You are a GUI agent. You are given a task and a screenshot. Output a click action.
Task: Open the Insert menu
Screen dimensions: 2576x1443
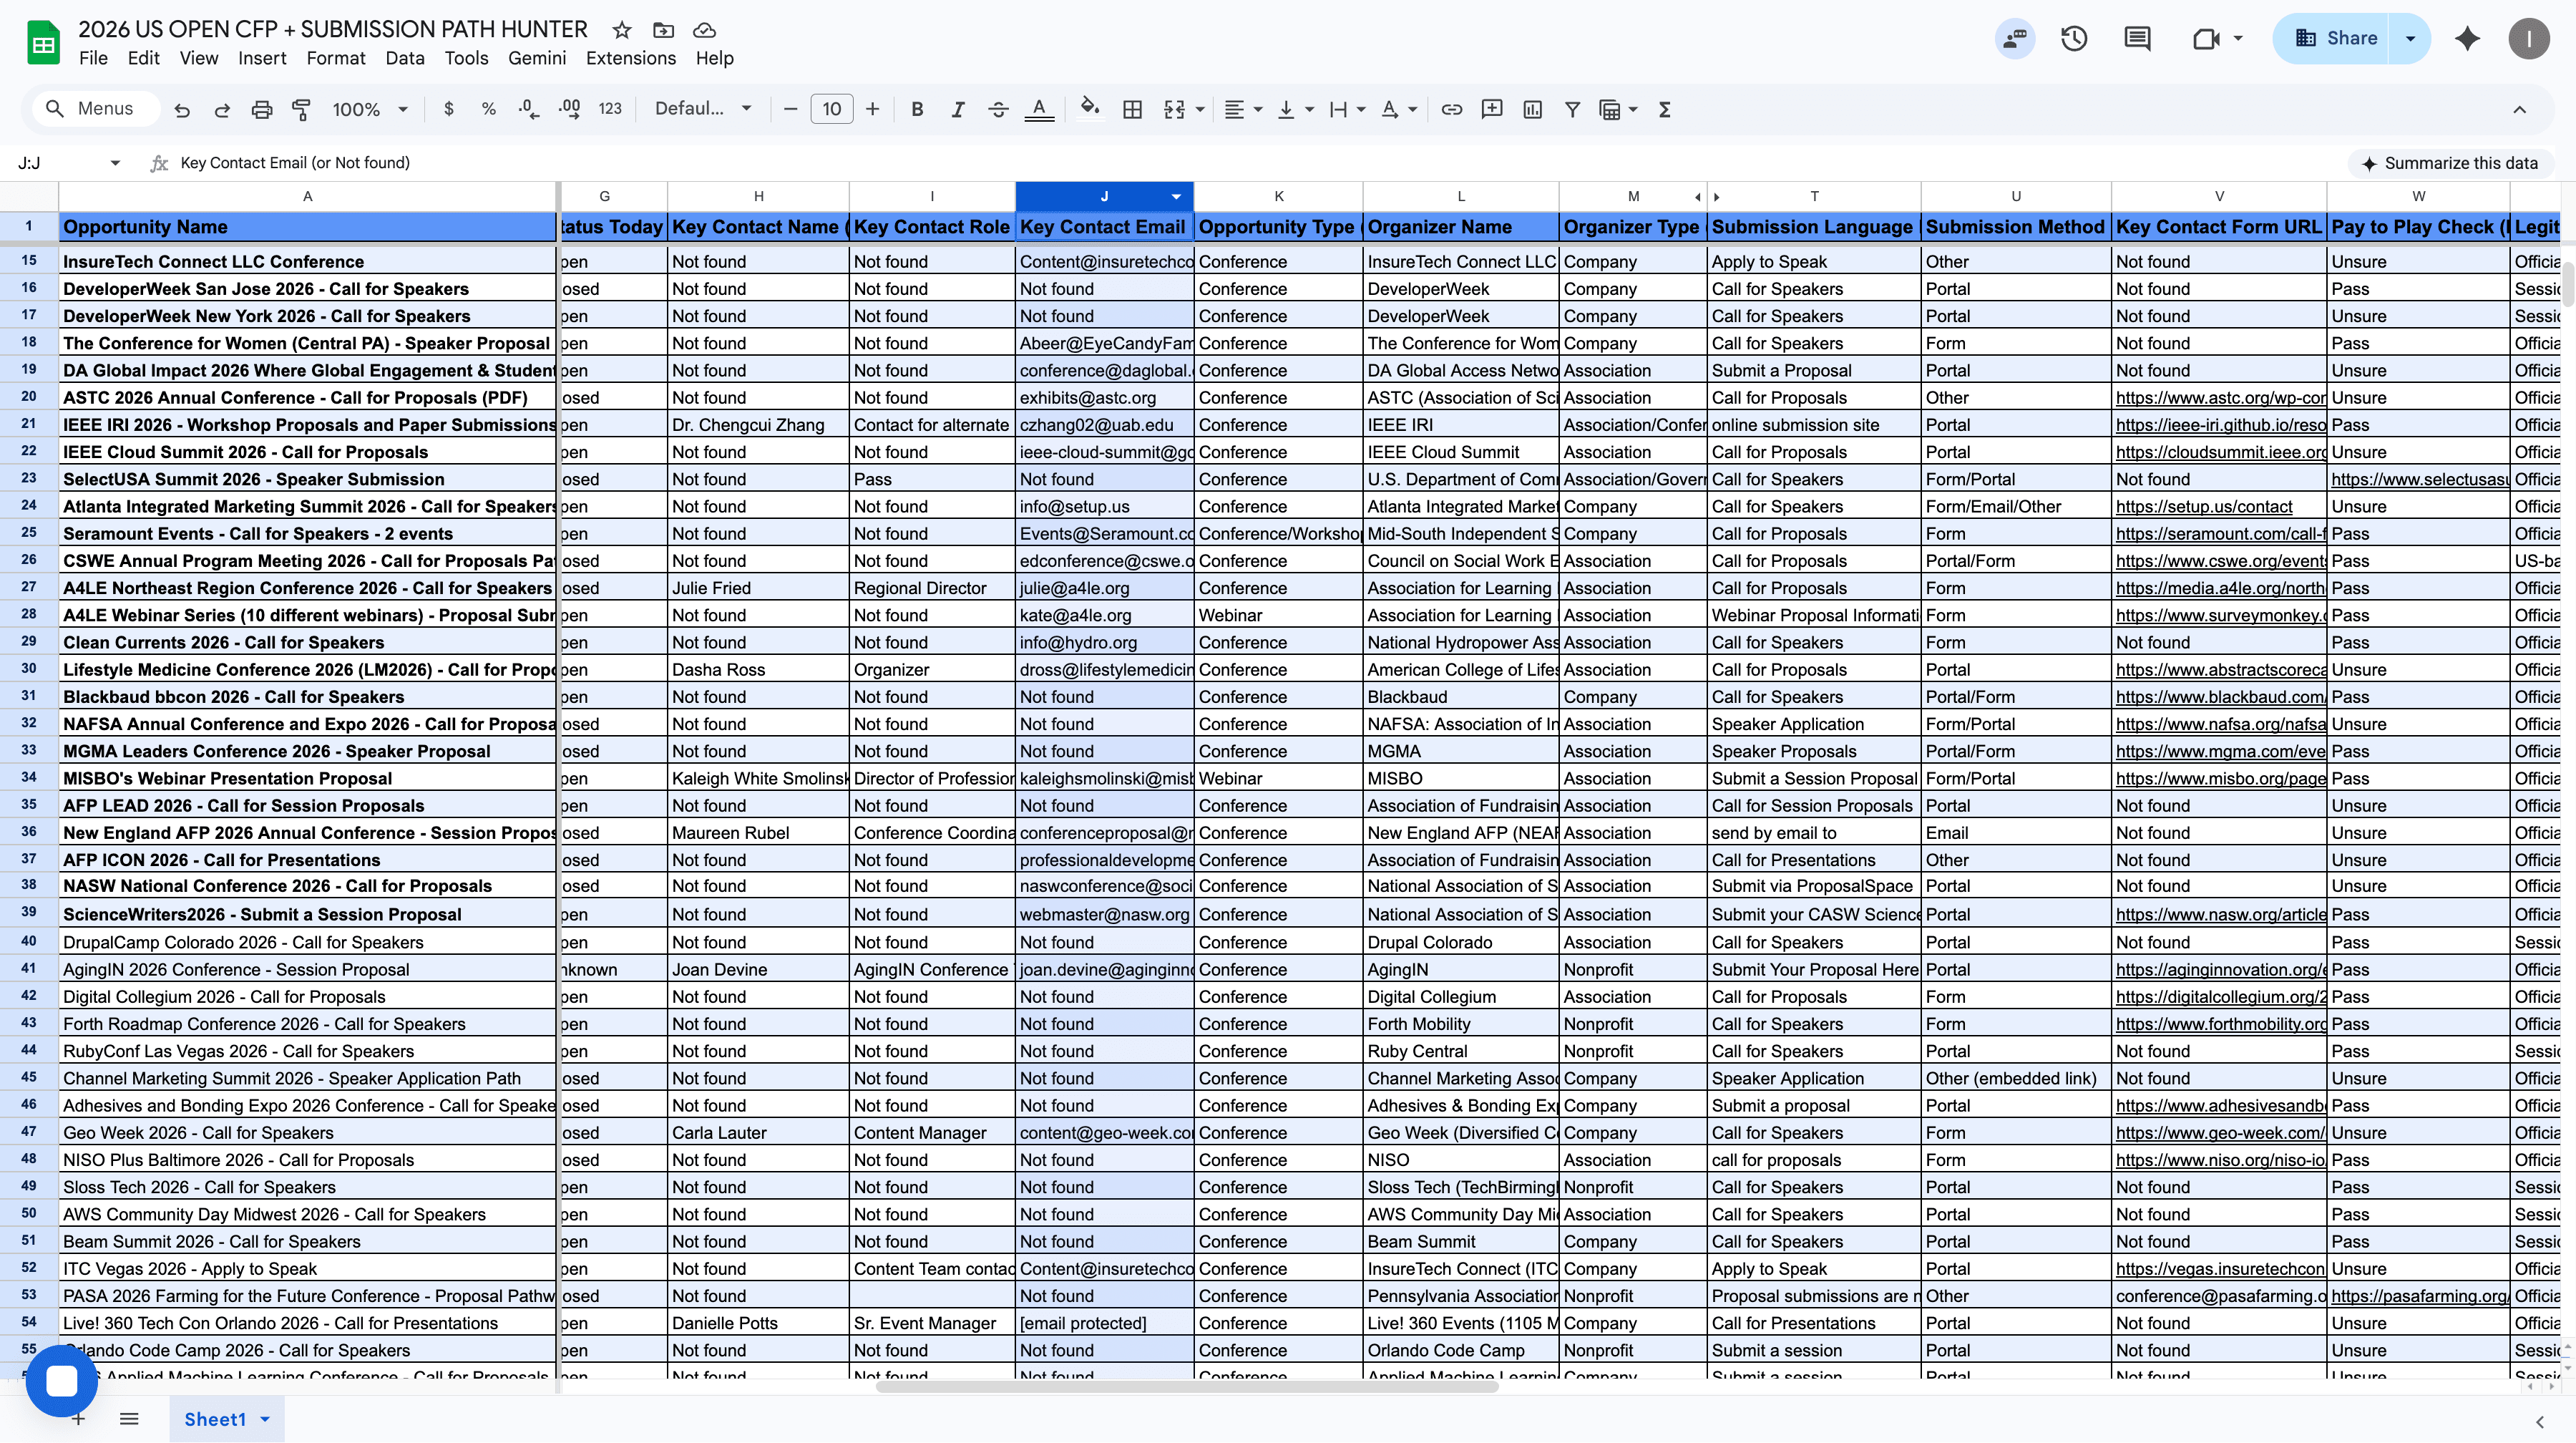[262, 58]
